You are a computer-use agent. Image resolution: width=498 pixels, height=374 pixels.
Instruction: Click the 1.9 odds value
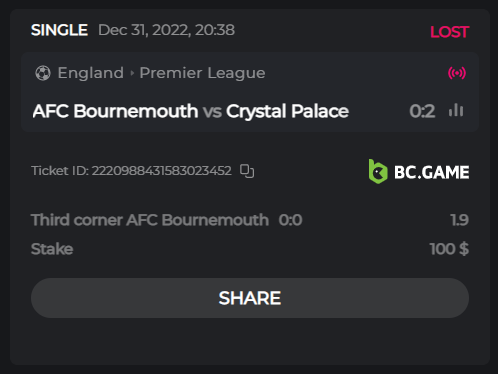[459, 220]
